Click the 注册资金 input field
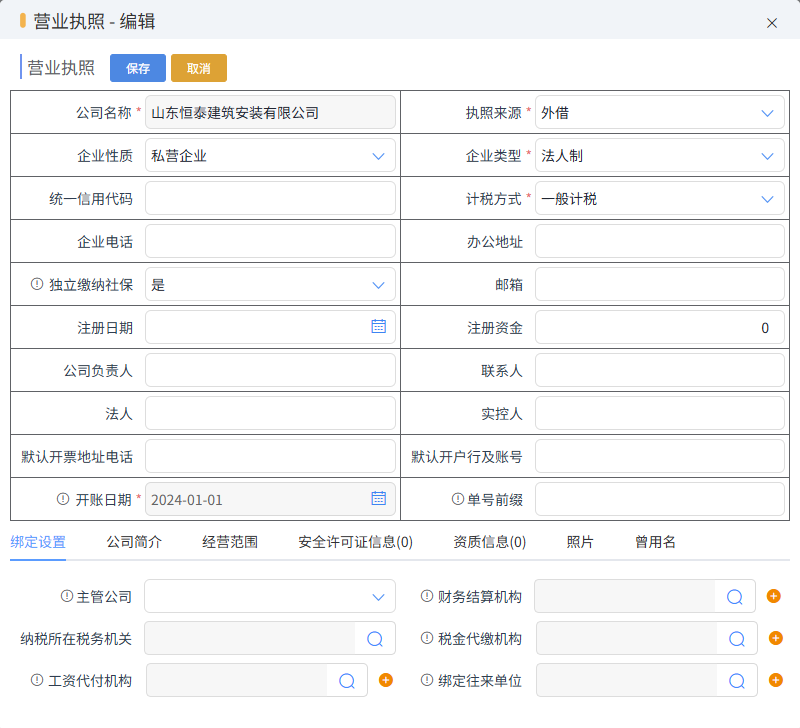Screen dimensions: 800x728 pyautogui.click(x=659, y=328)
